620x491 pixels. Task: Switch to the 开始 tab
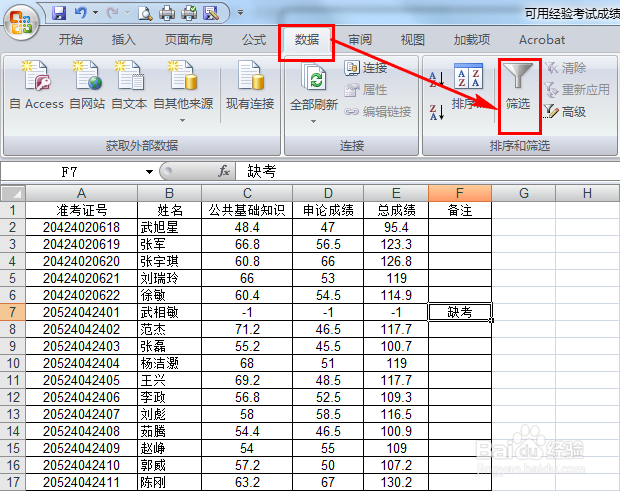point(70,40)
